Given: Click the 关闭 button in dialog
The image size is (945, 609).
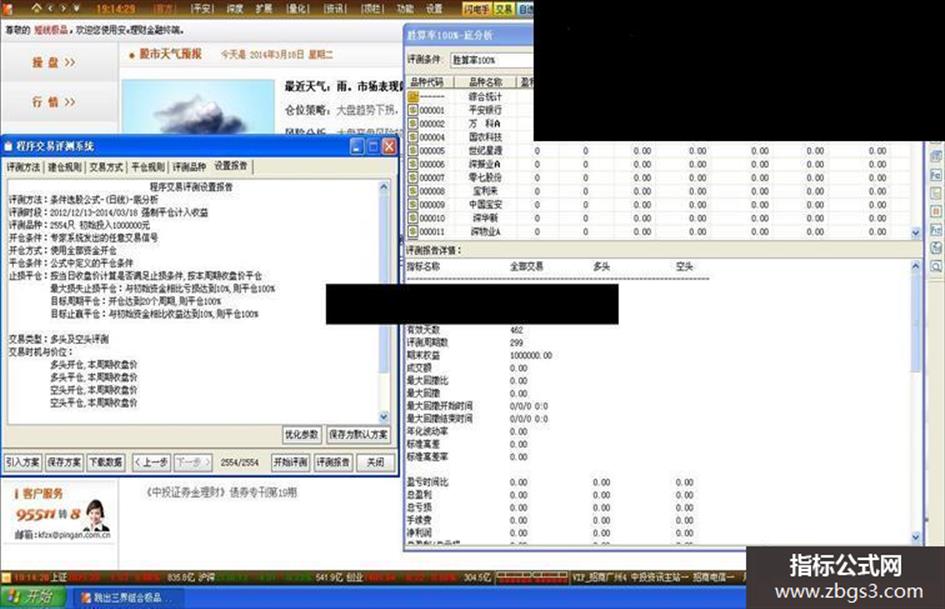Looking at the screenshot, I should click(375, 462).
